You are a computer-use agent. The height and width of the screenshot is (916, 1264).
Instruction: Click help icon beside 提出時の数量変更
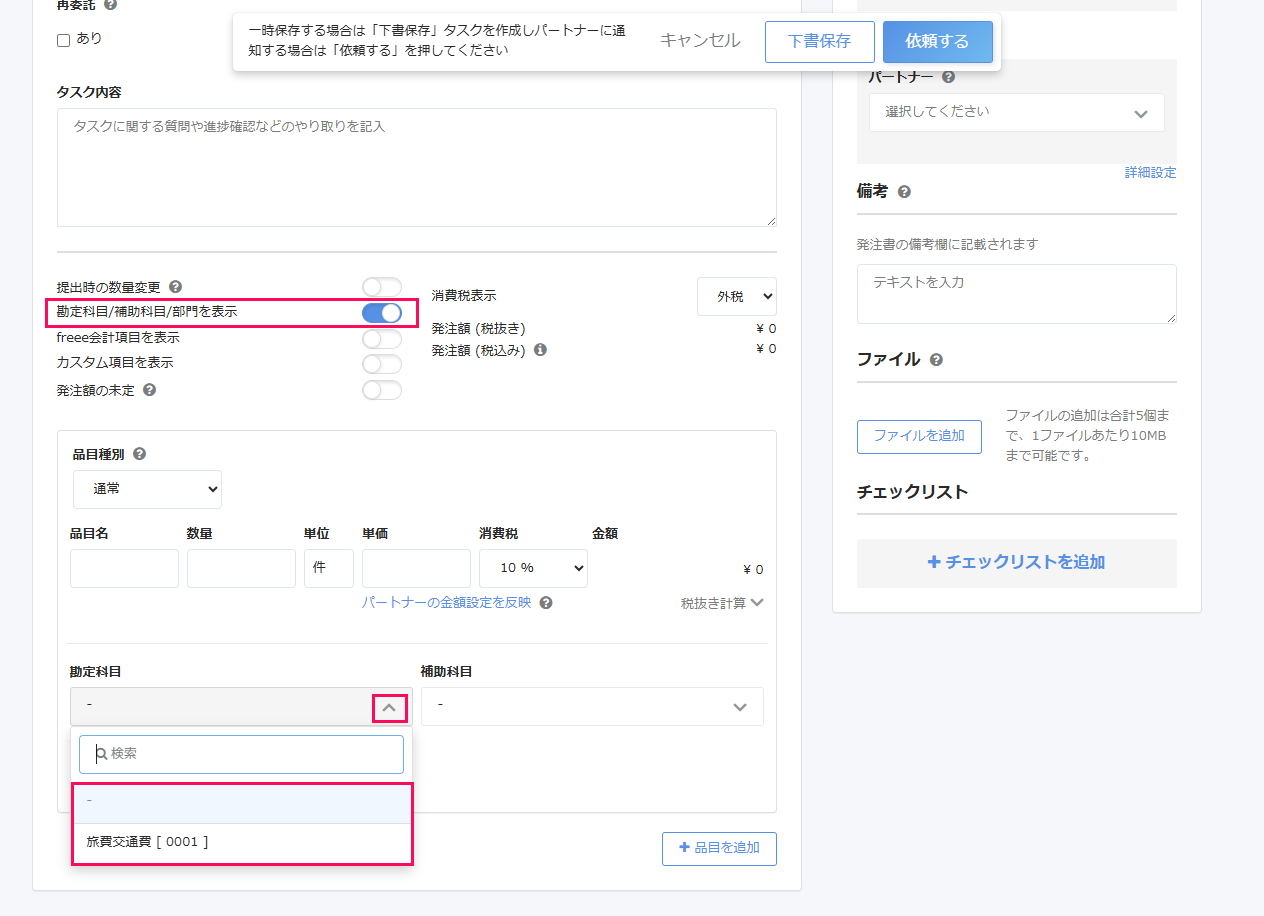pos(175,287)
